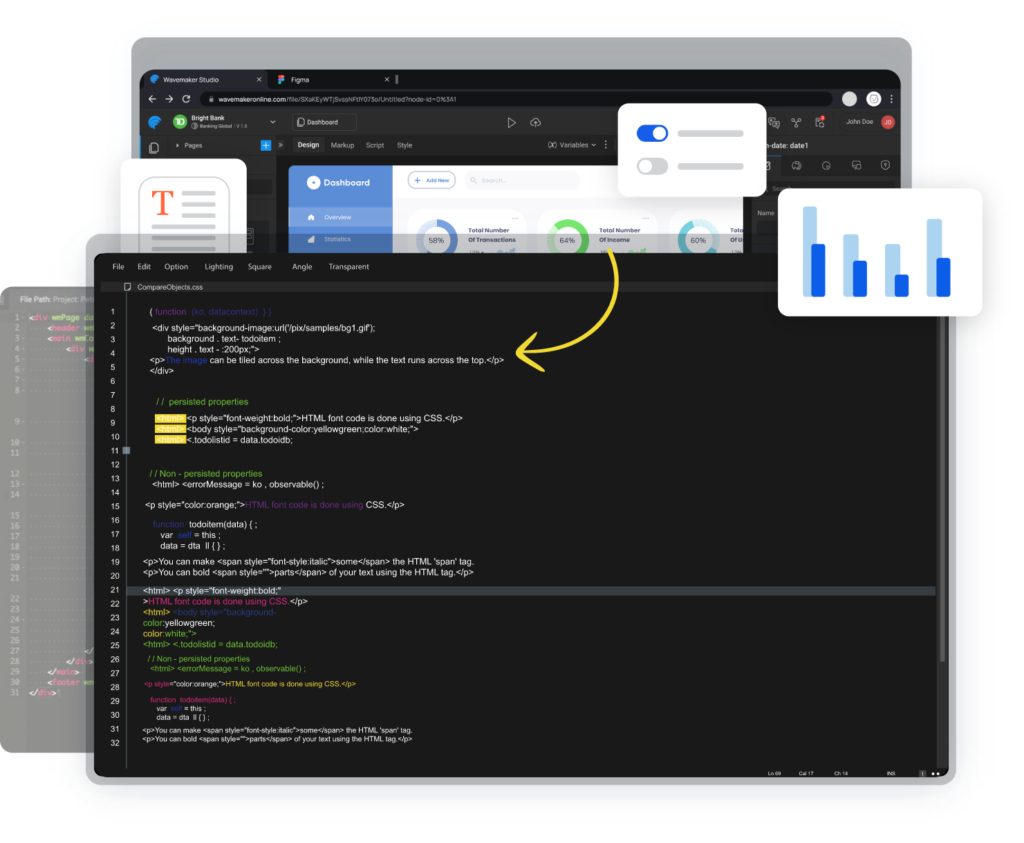Expand the Pages tree in Wavemaker
The height and width of the screenshot is (843, 1024).
point(177,146)
